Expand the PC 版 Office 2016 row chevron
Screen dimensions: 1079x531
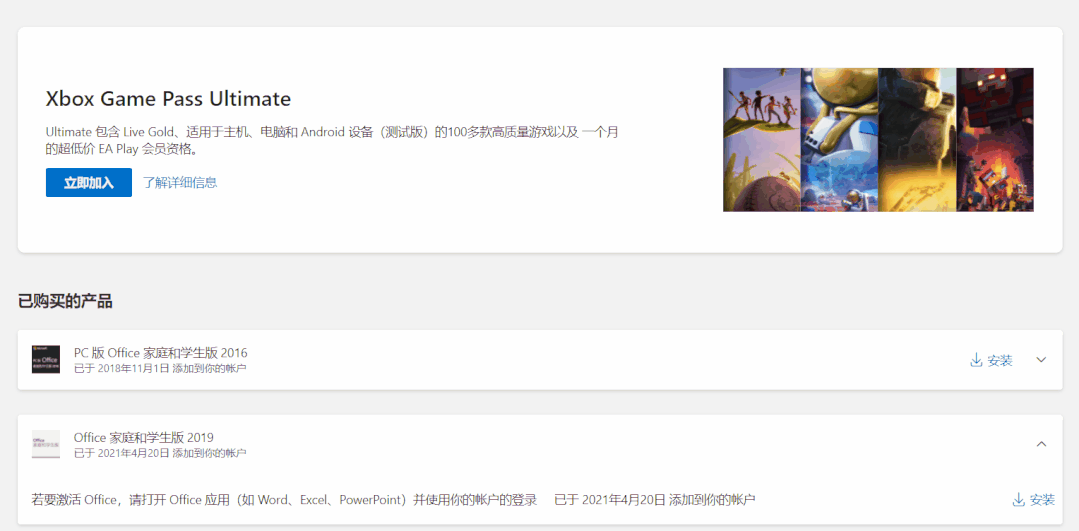1041,360
